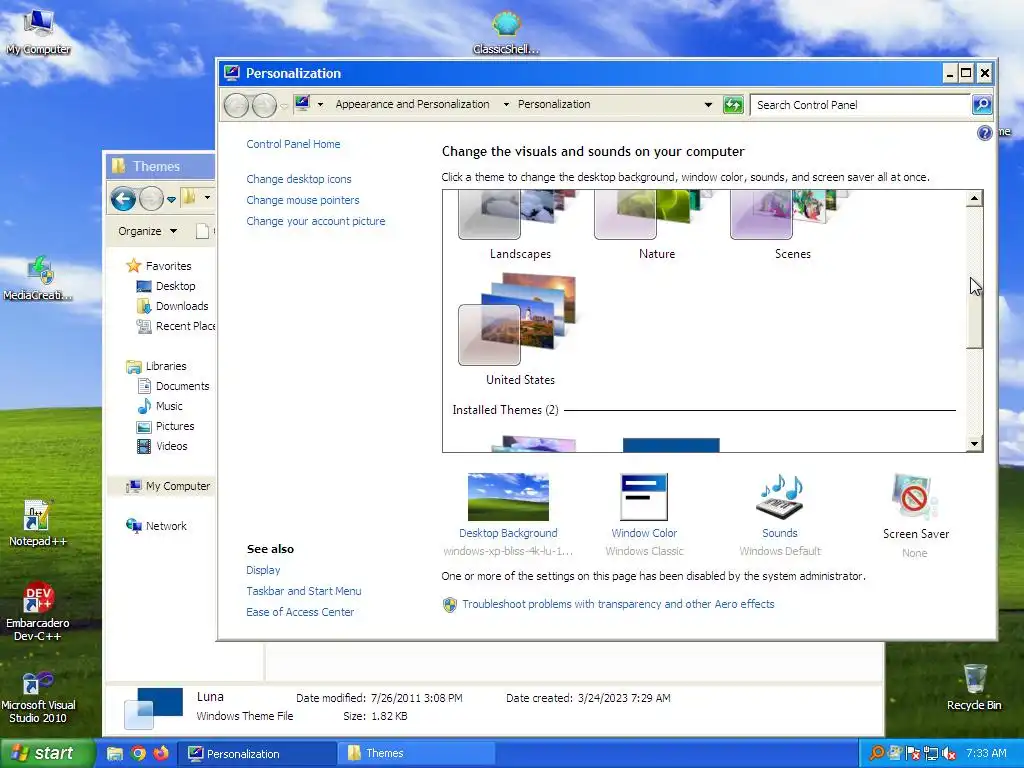
Task: Select the Nature theme
Action: tap(657, 225)
